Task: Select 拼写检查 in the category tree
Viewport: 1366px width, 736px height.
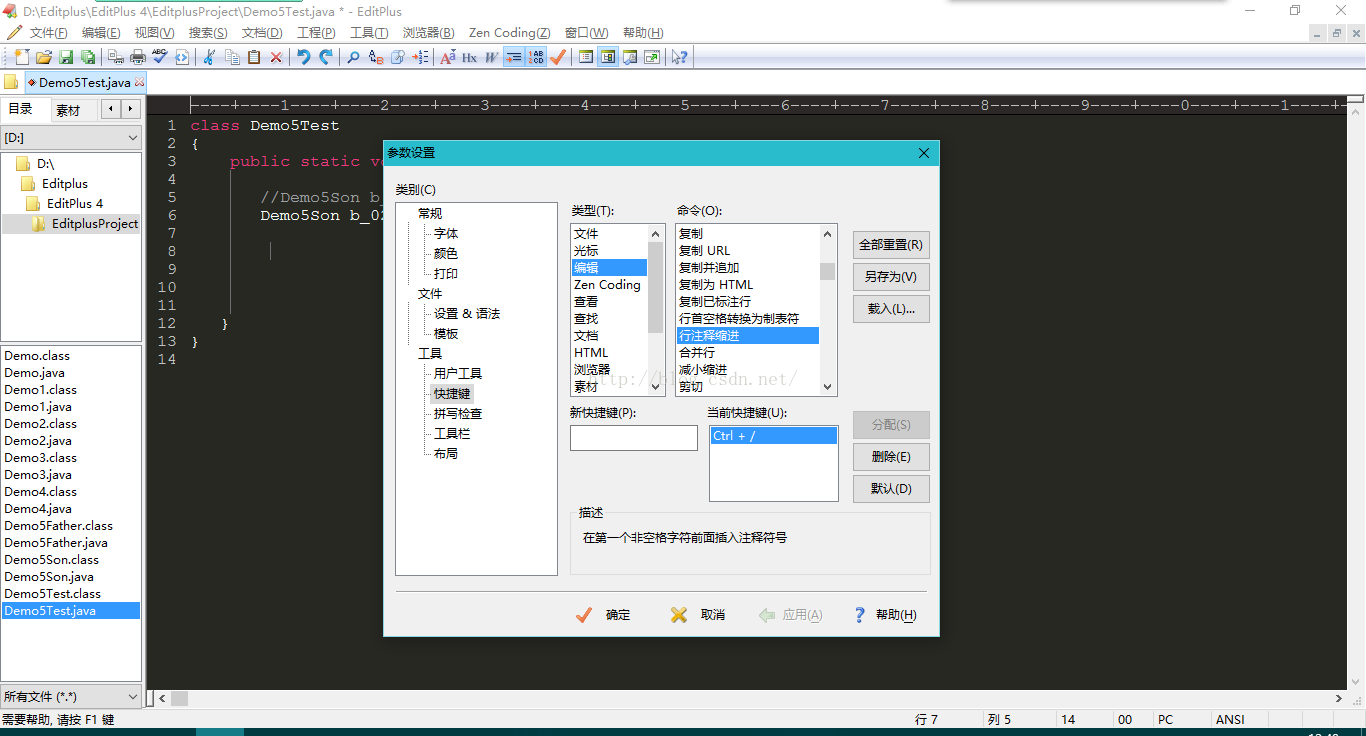Action: coord(458,413)
